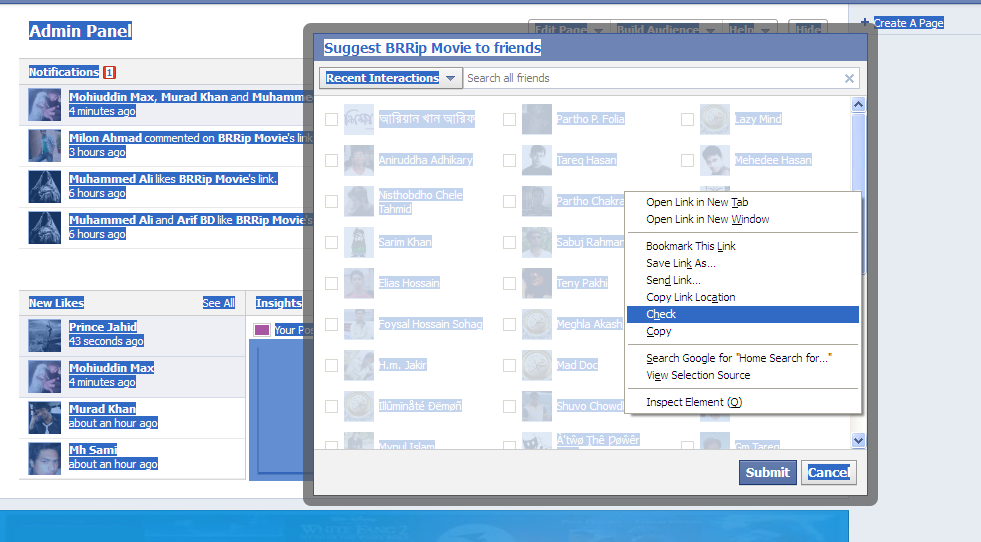Image resolution: width=981 pixels, height=542 pixels.
Task: Select the checkbox for Tareq Hasan
Action: 509,160
